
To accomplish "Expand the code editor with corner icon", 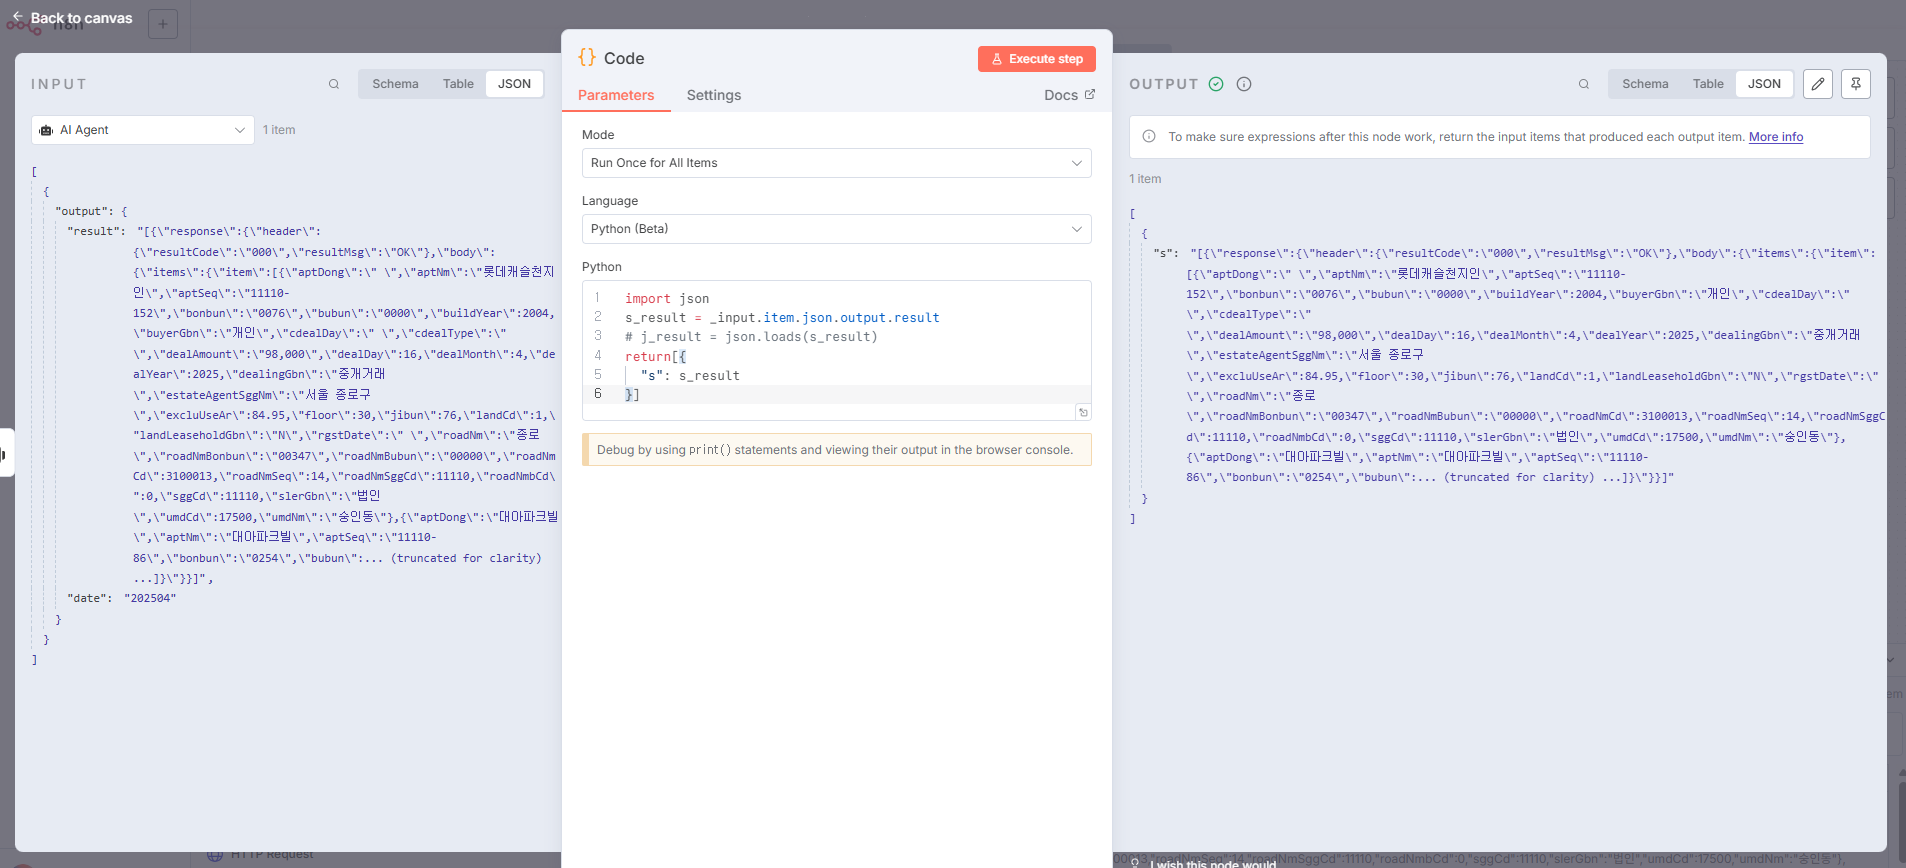I will coord(1083,412).
